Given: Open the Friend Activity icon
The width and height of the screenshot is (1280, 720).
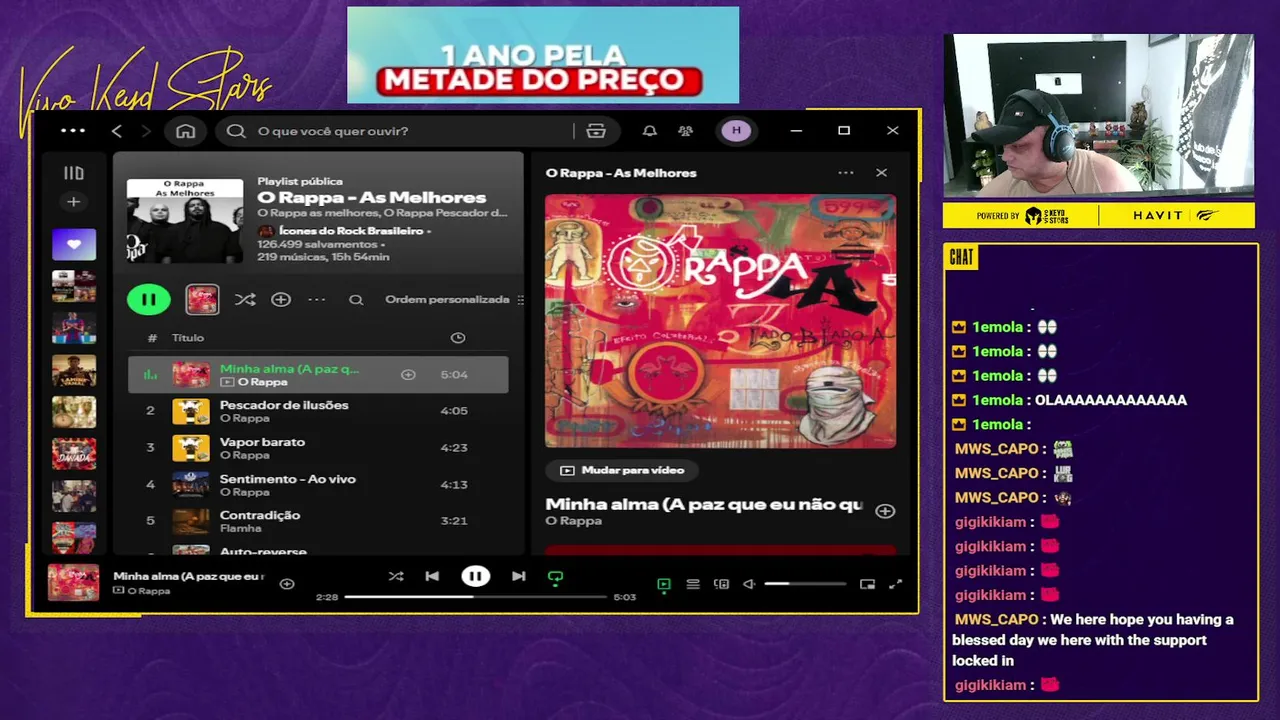Looking at the screenshot, I should (x=685, y=131).
